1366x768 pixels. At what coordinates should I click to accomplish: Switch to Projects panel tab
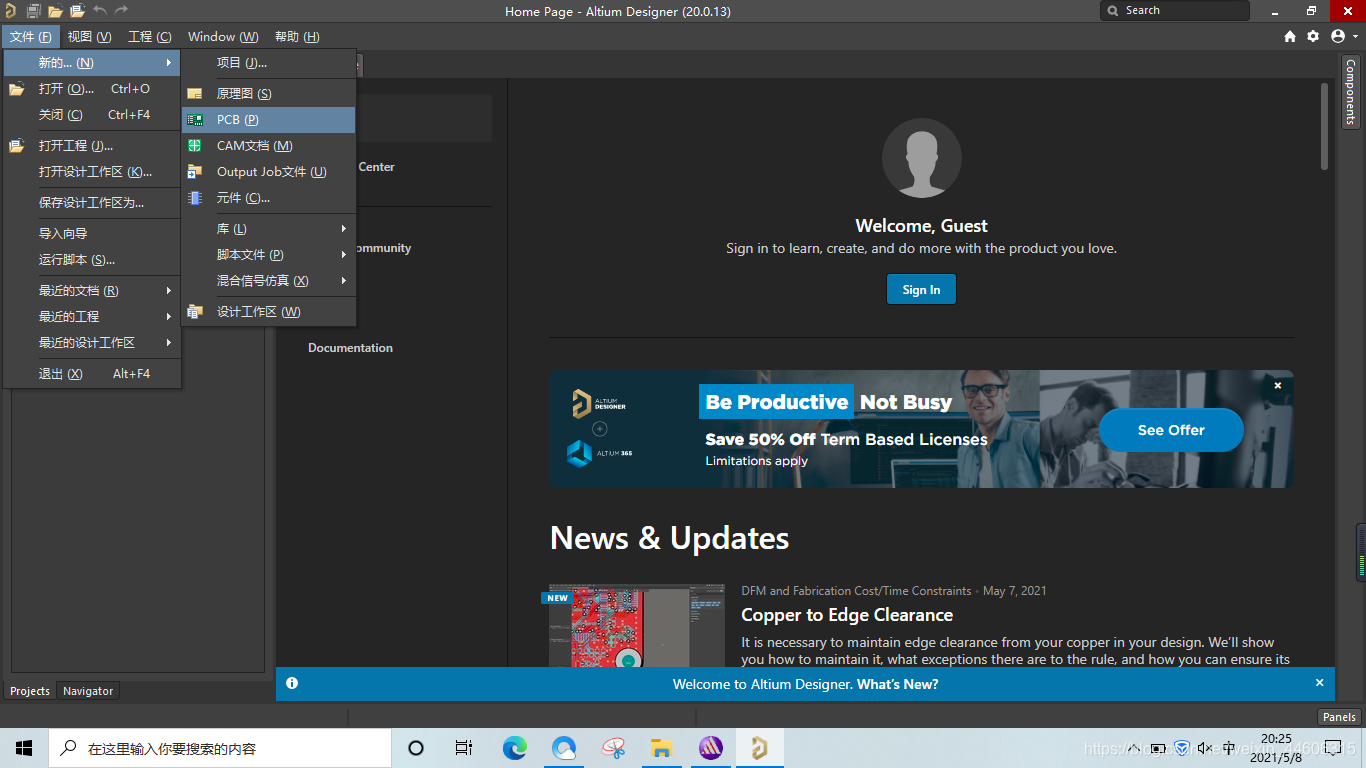pyautogui.click(x=30, y=691)
